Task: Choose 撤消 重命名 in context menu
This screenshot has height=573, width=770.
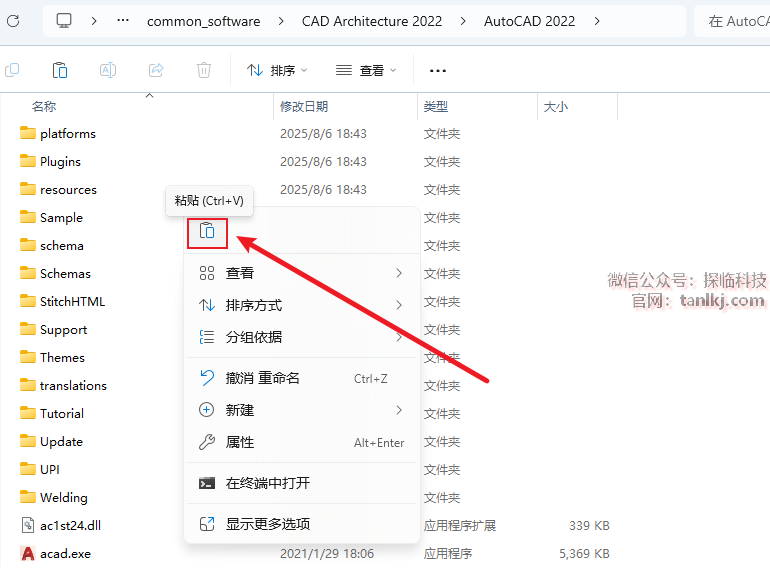Action: (302, 378)
